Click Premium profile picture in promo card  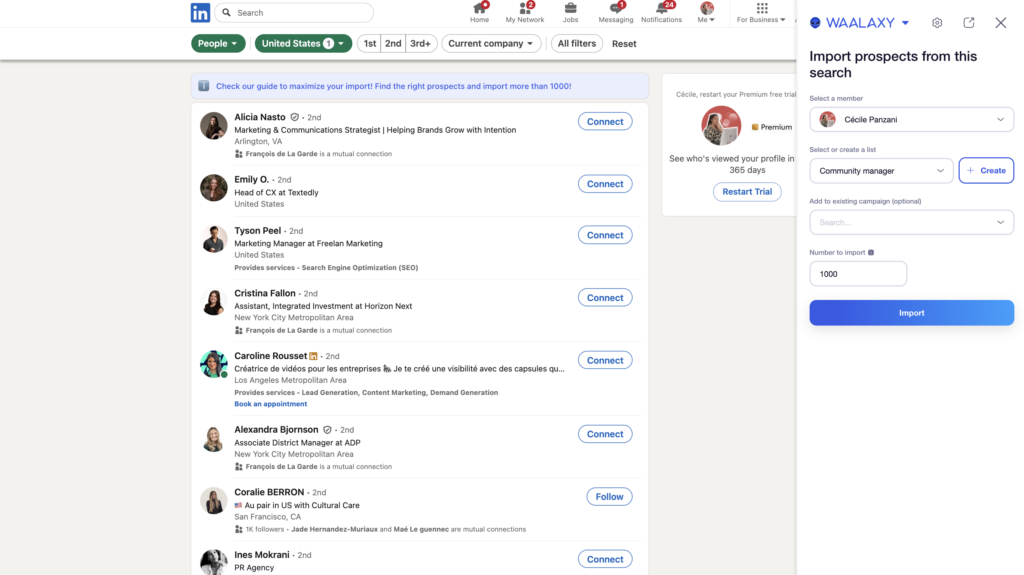[x=721, y=125]
